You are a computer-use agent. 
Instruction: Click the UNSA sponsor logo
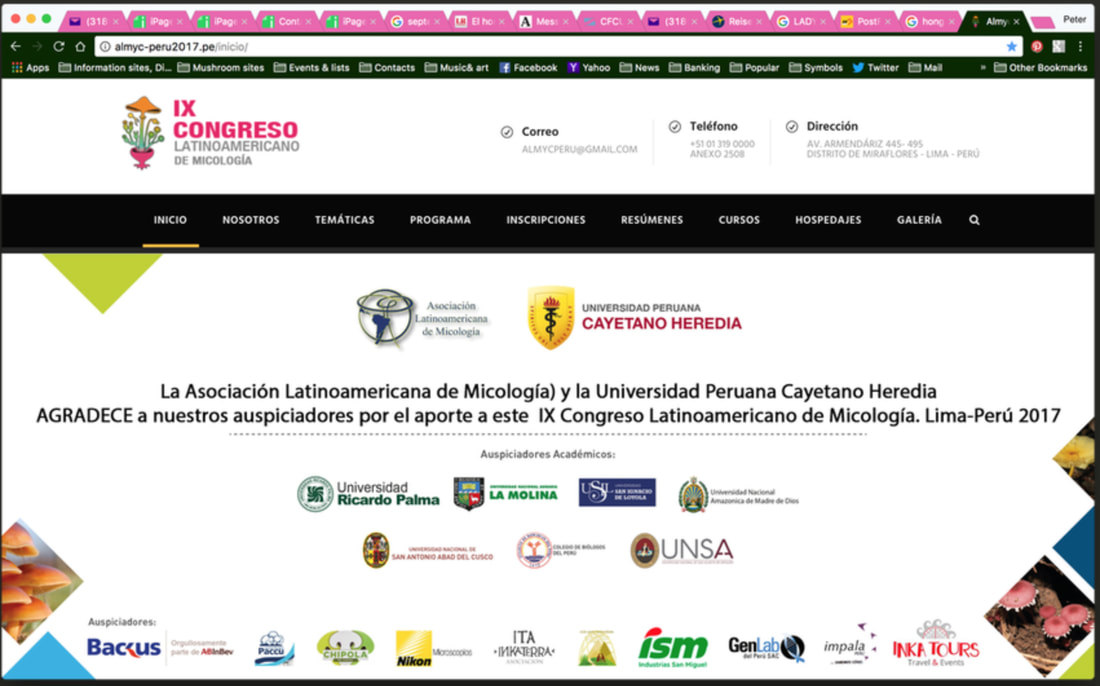point(682,550)
